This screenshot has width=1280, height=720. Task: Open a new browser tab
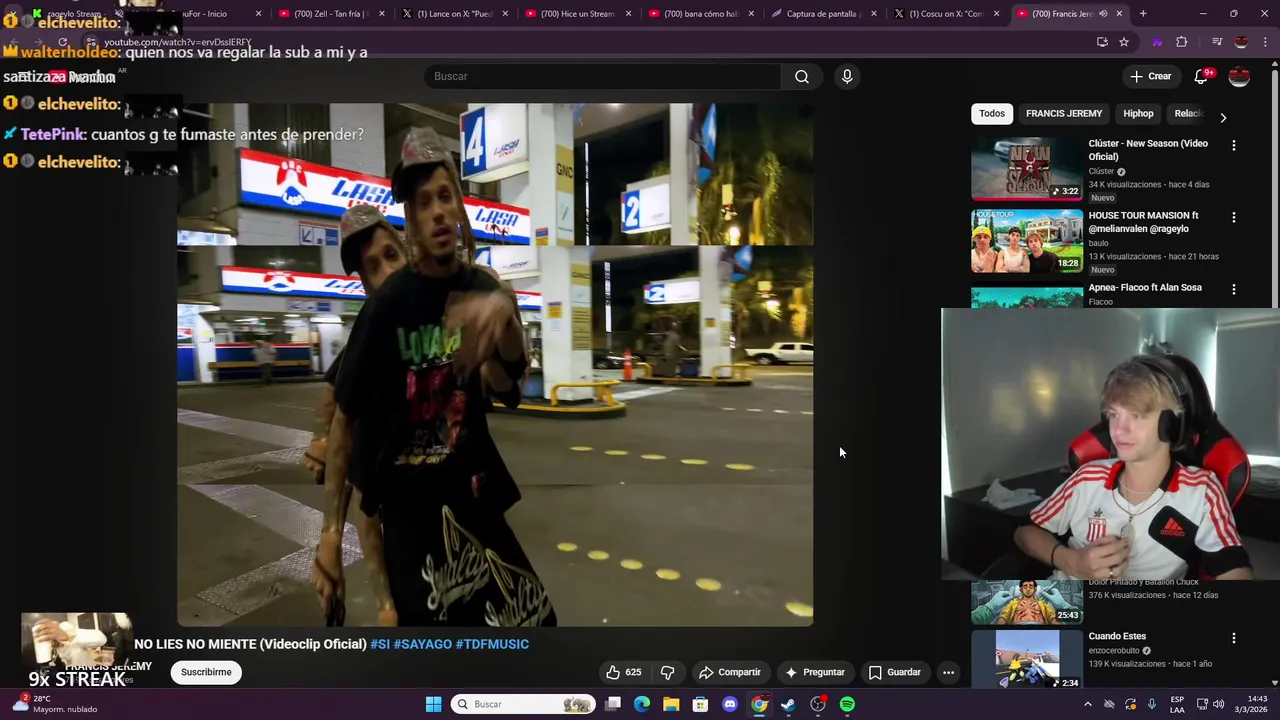tap(1143, 14)
